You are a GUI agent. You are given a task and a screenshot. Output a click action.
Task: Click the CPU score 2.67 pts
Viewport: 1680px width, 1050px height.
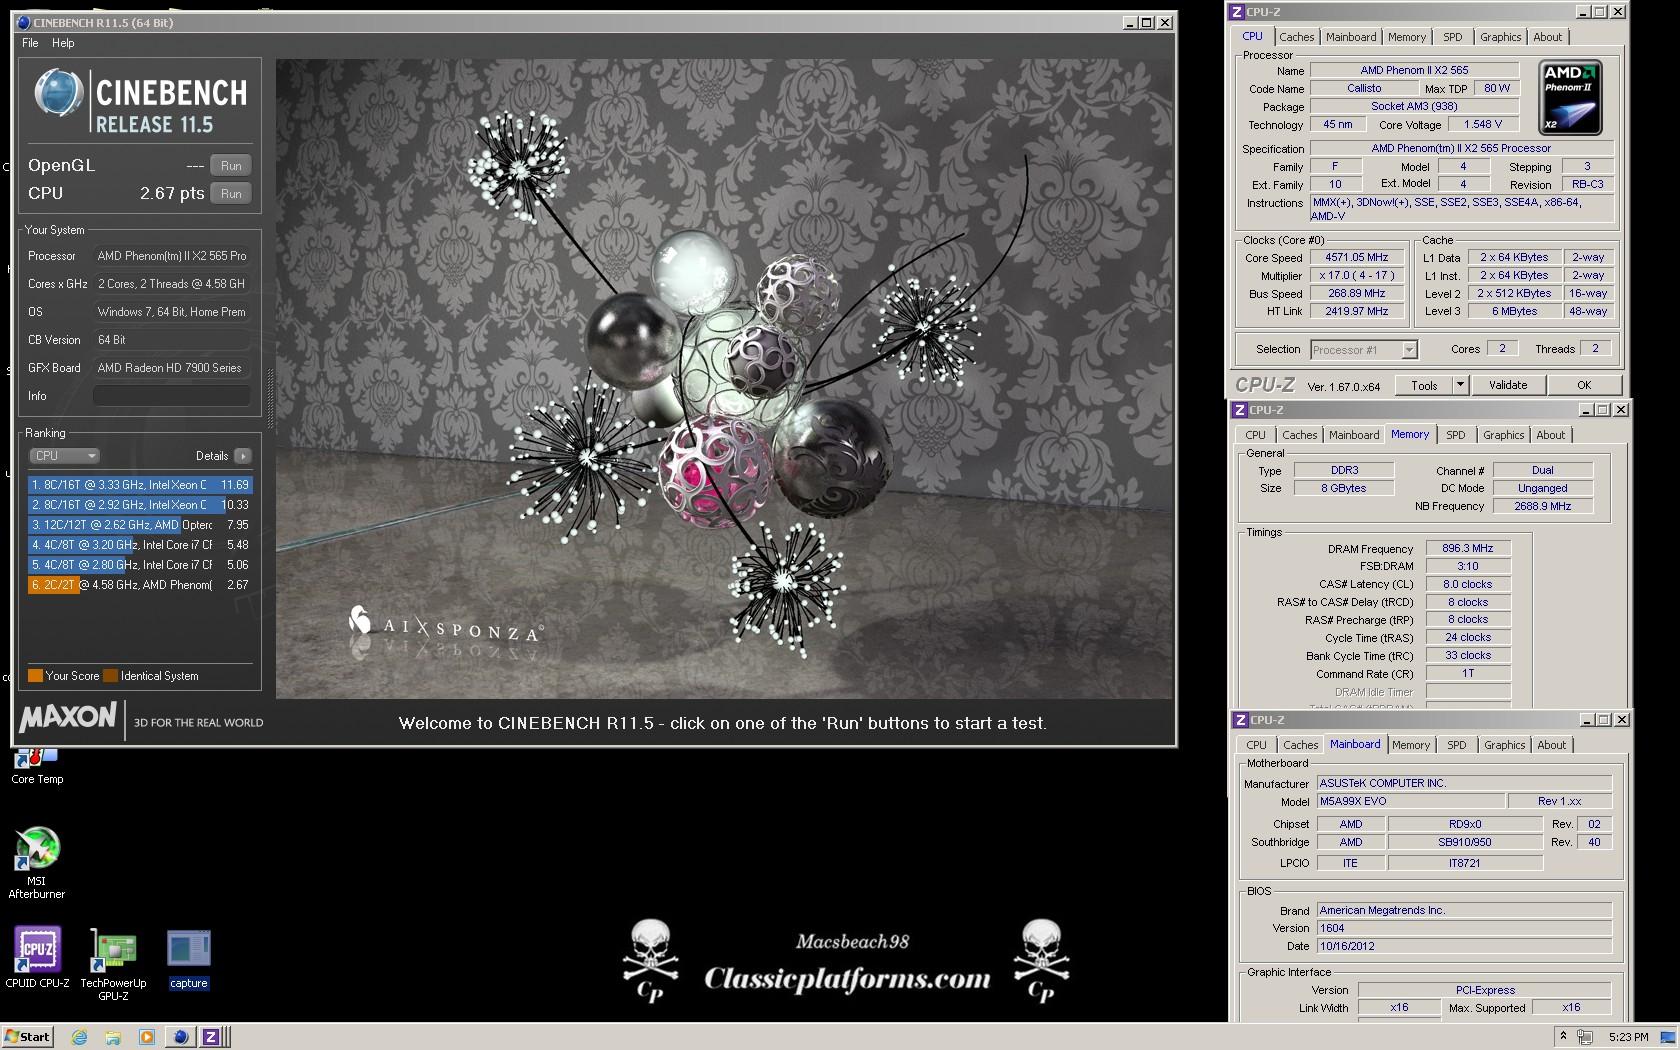pos(171,193)
